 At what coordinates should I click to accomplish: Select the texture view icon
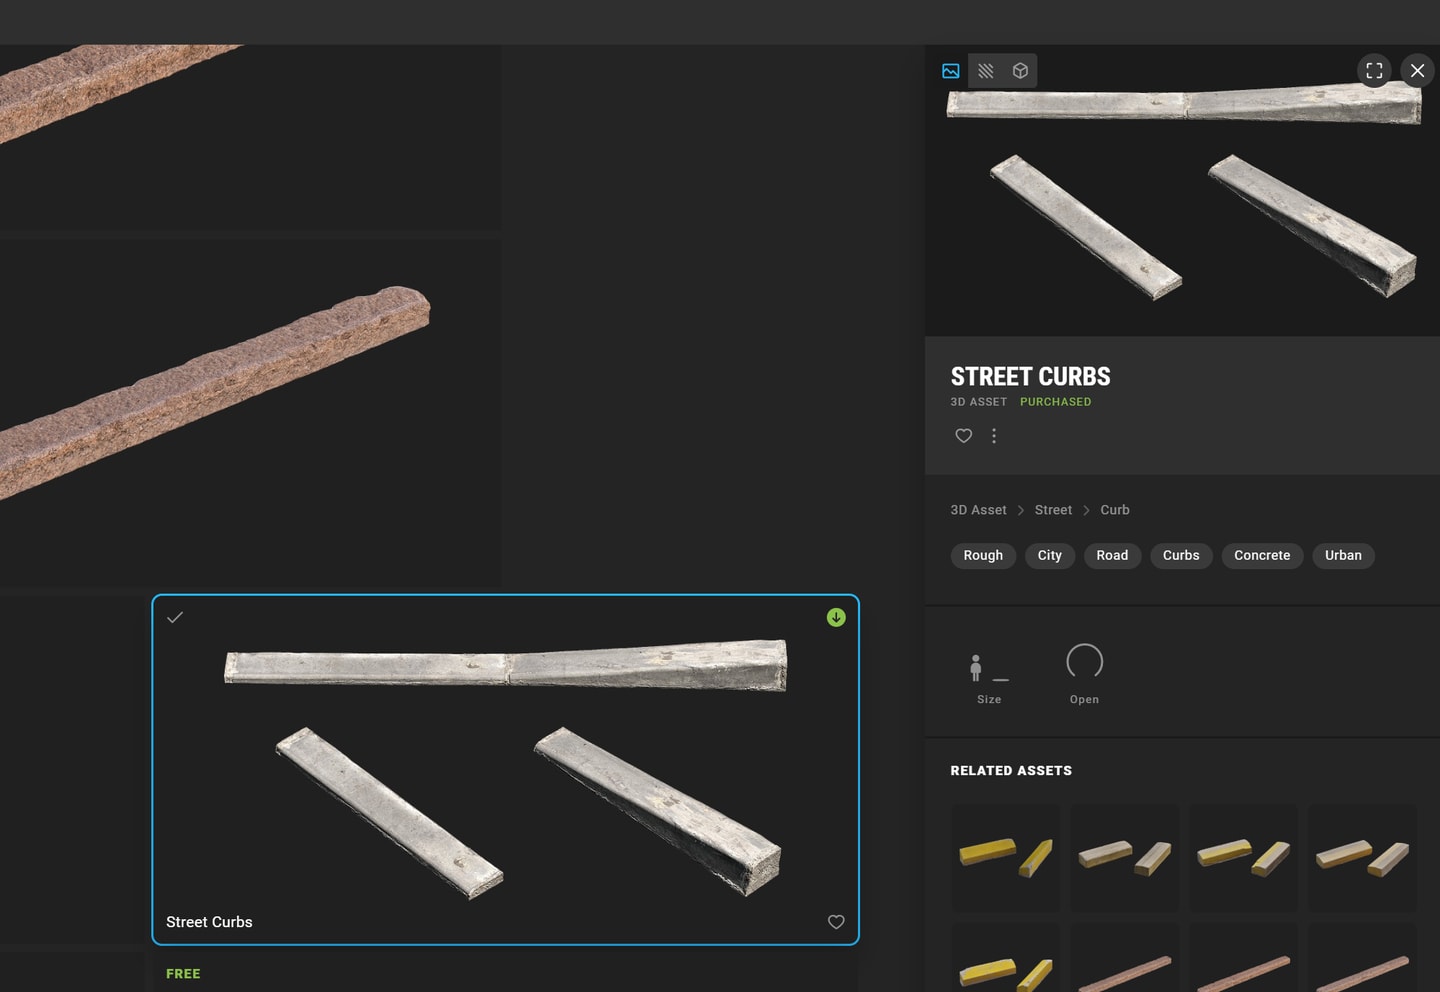pos(986,71)
